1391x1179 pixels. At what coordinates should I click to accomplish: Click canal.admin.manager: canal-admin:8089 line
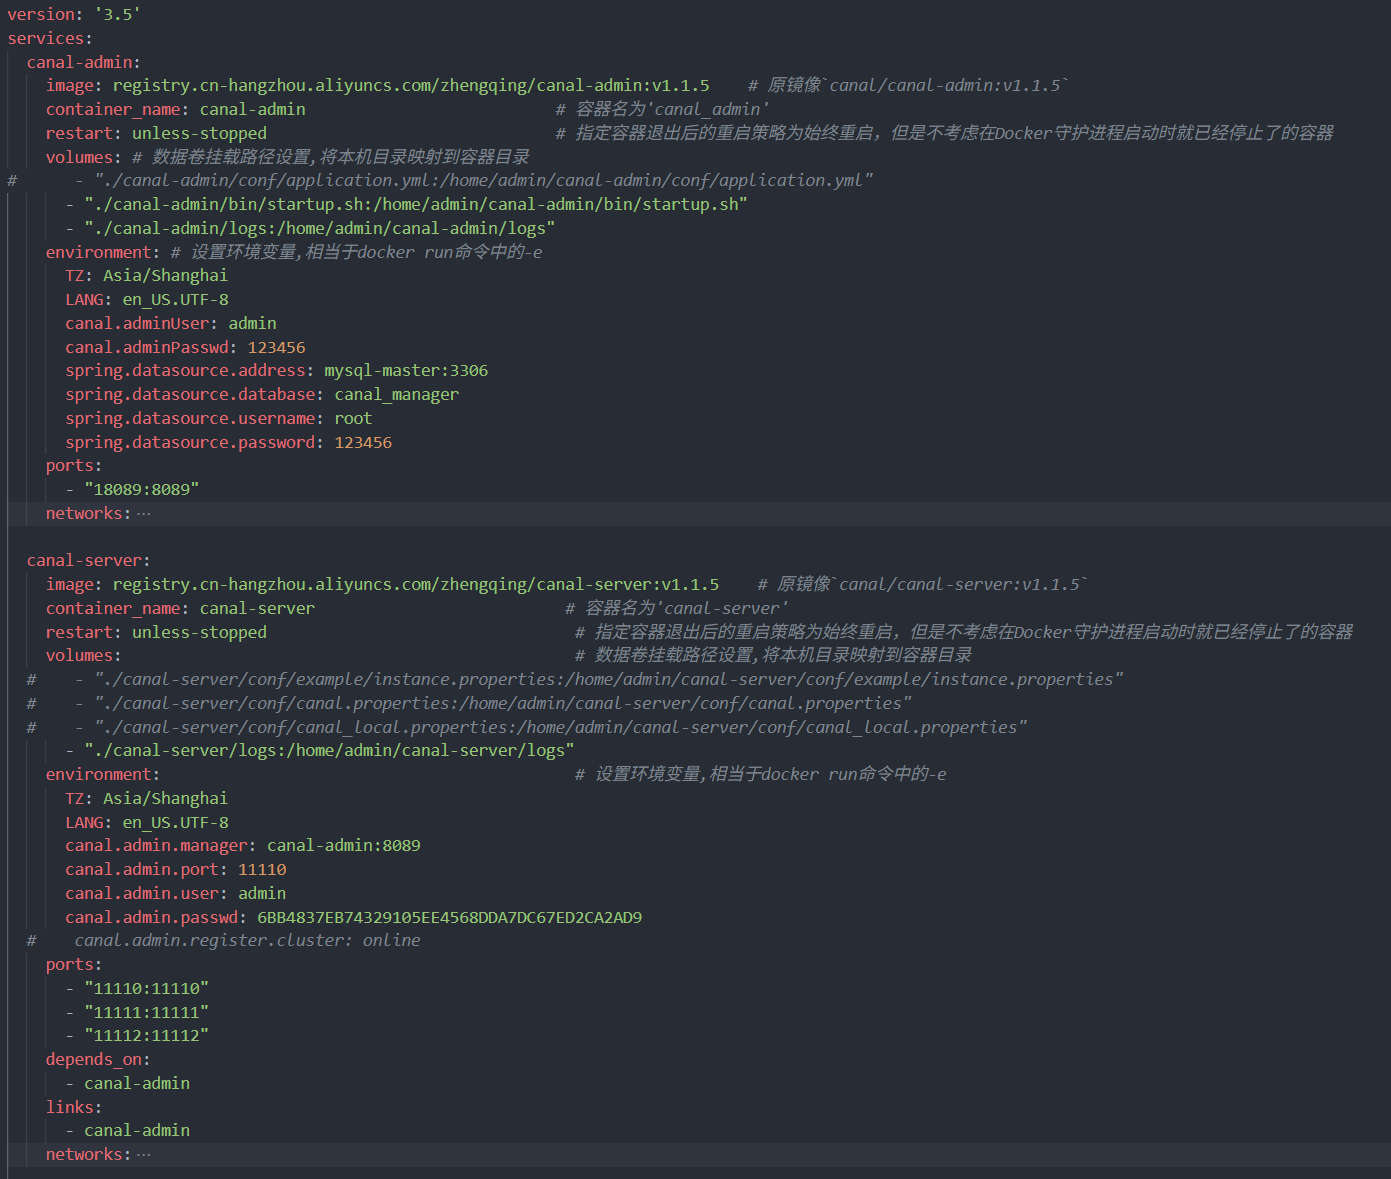tap(243, 846)
